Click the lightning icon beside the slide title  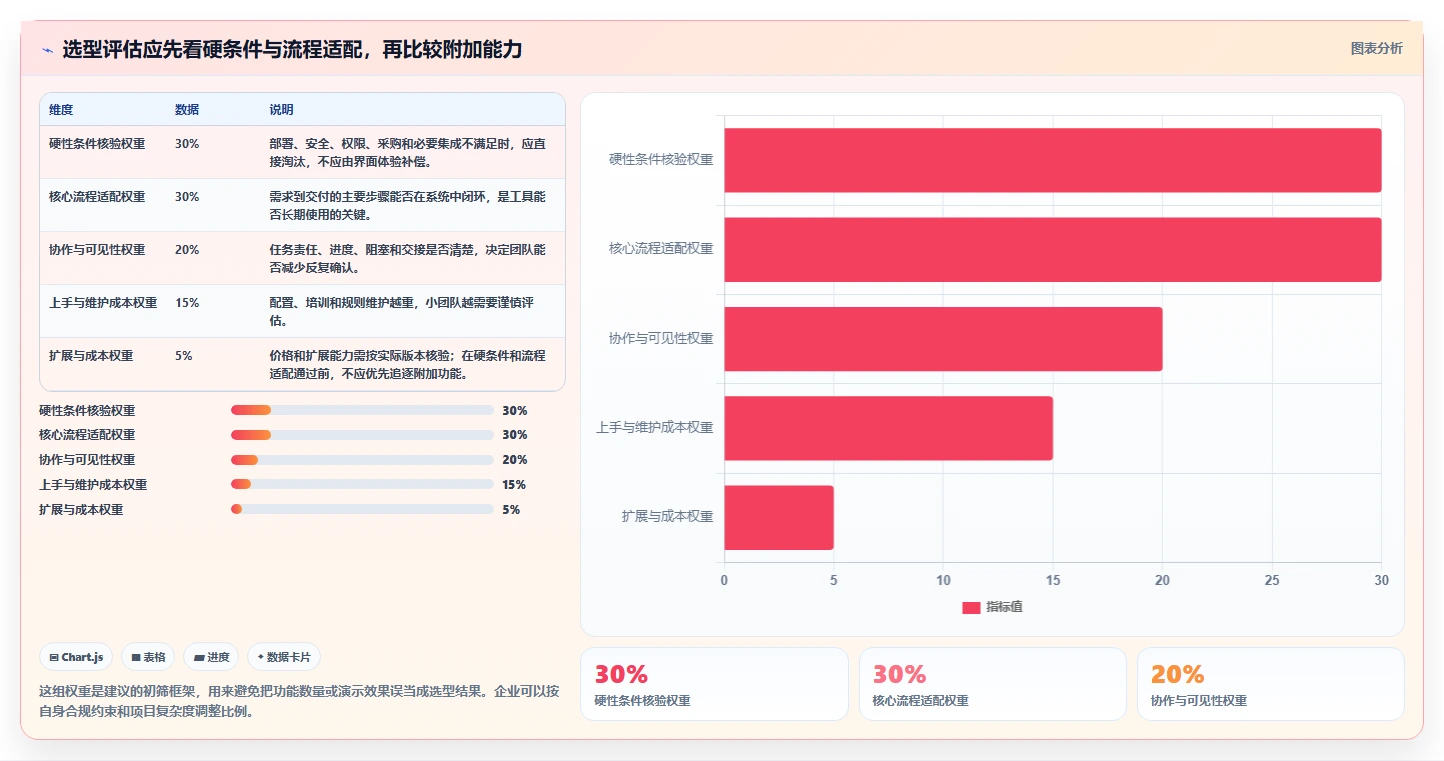point(47,50)
